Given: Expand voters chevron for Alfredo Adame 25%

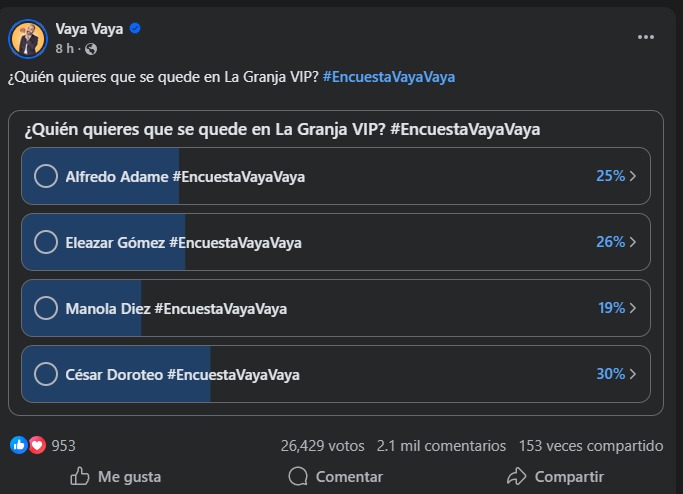Looking at the screenshot, I should point(633,176).
